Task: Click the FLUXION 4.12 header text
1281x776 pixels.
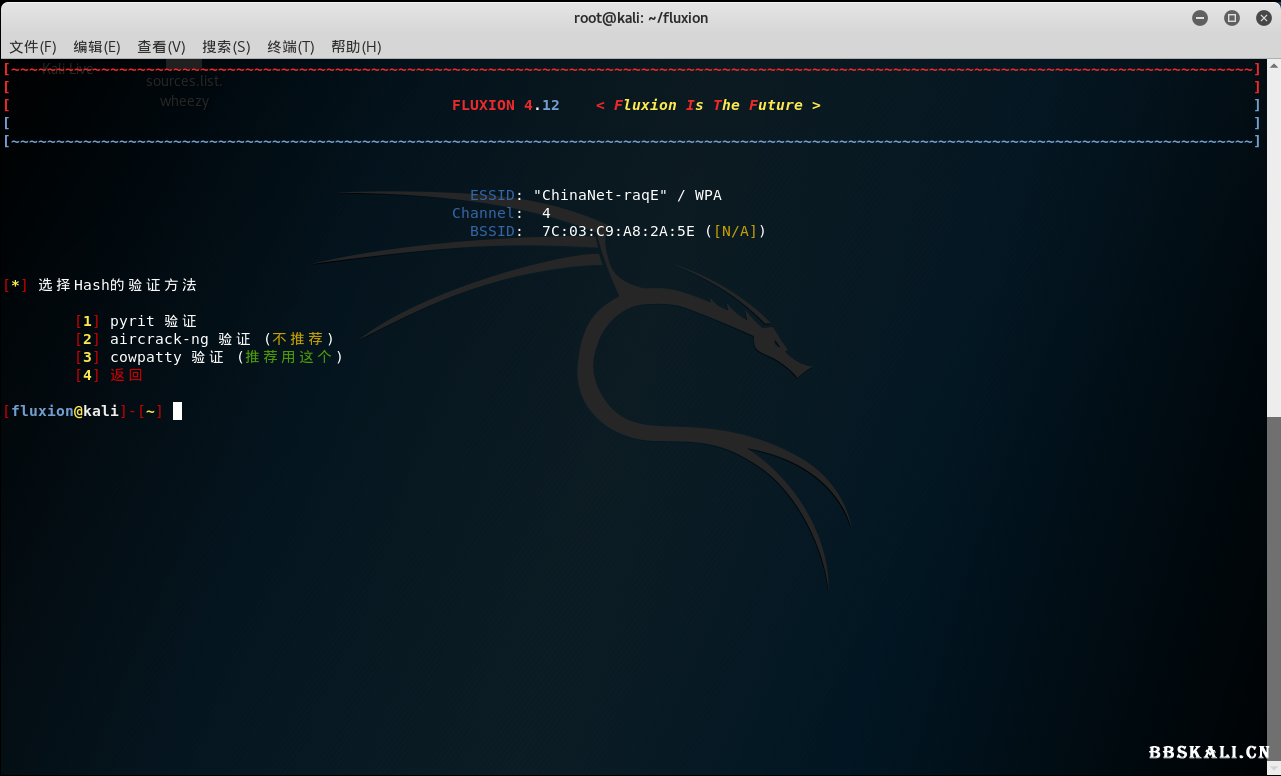Action: click(x=506, y=105)
